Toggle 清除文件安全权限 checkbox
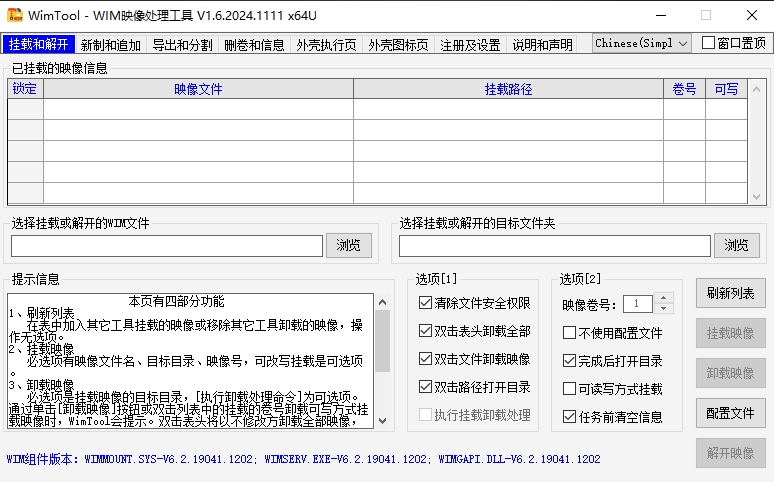This screenshot has width=774, height=482. coord(426,303)
